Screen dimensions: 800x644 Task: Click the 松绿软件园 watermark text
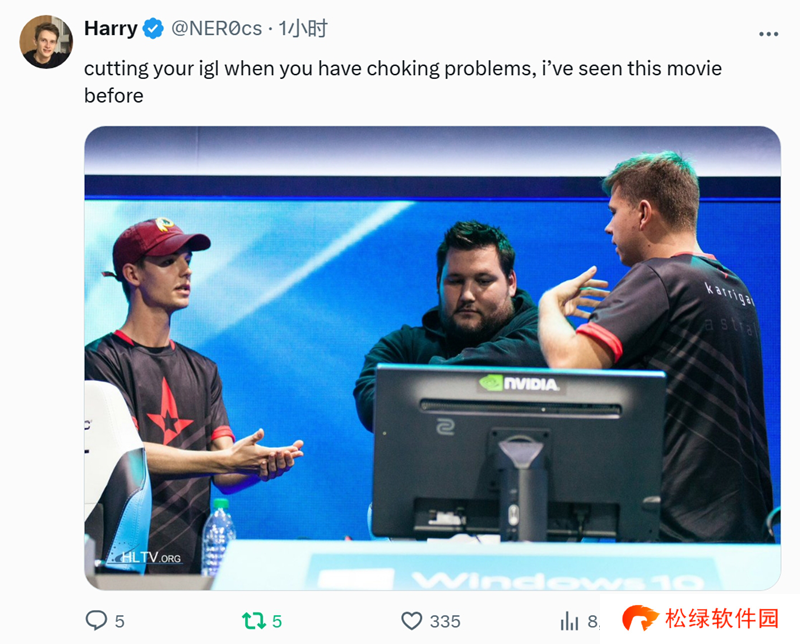click(x=721, y=618)
